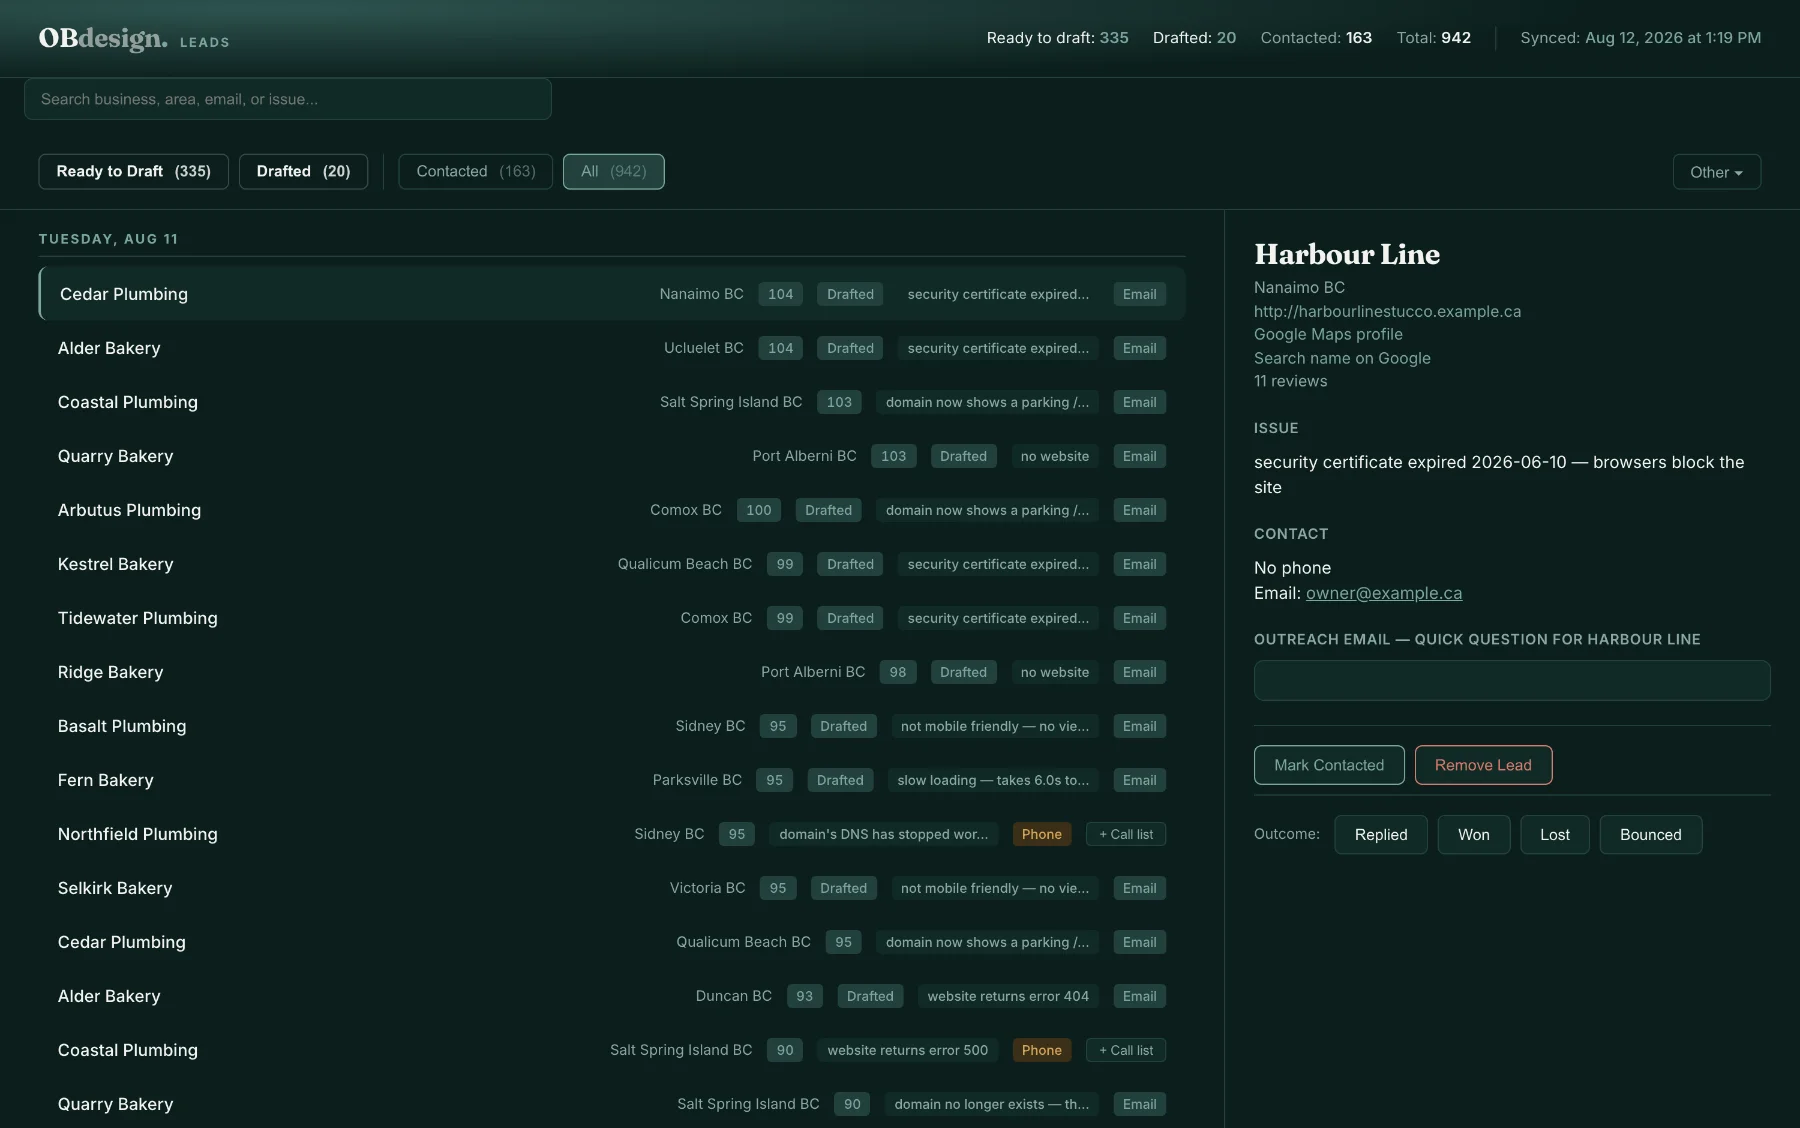The image size is (1800, 1128).
Task: Select Alder Bakery Ucluelet BC row
Action: pos(612,348)
